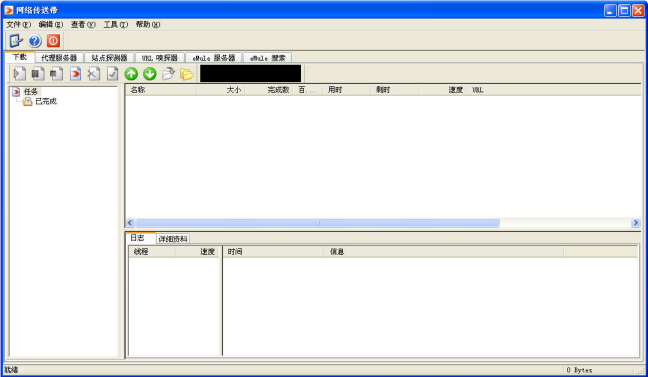Click the 网络传送带 title bar icon
This screenshot has width=648, height=377.
(9, 10)
